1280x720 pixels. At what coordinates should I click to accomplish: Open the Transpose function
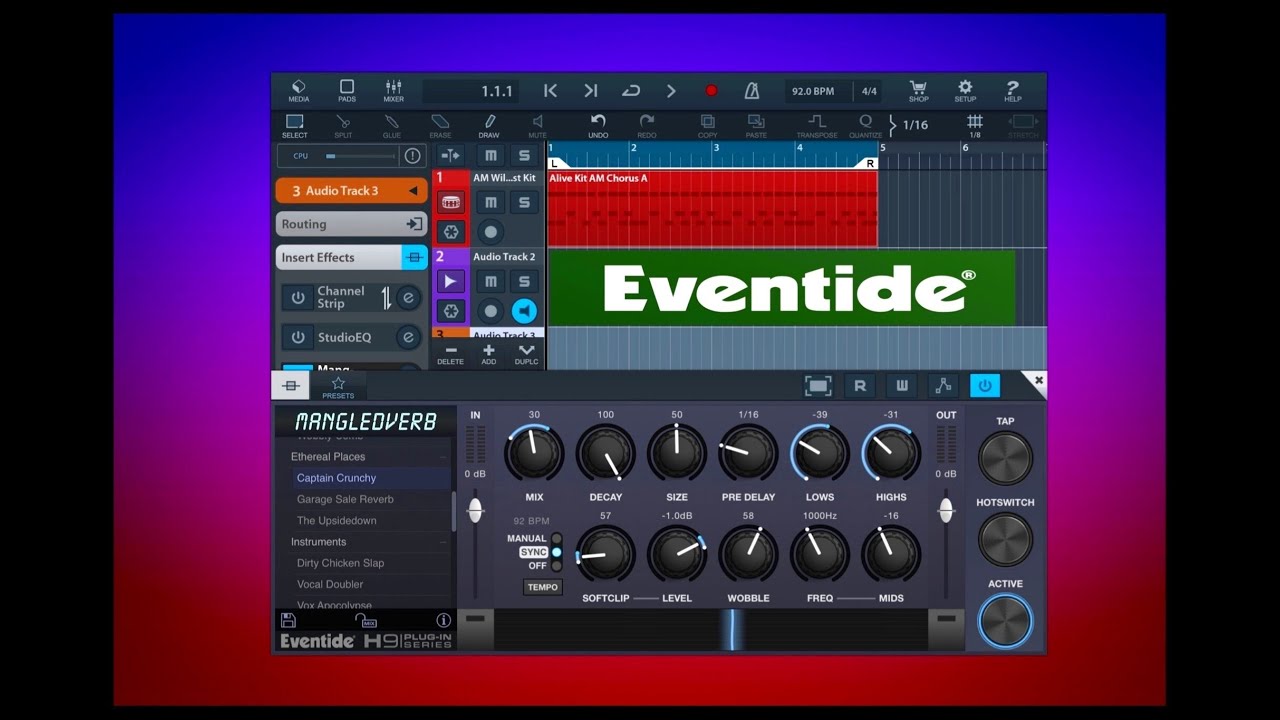click(x=817, y=126)
